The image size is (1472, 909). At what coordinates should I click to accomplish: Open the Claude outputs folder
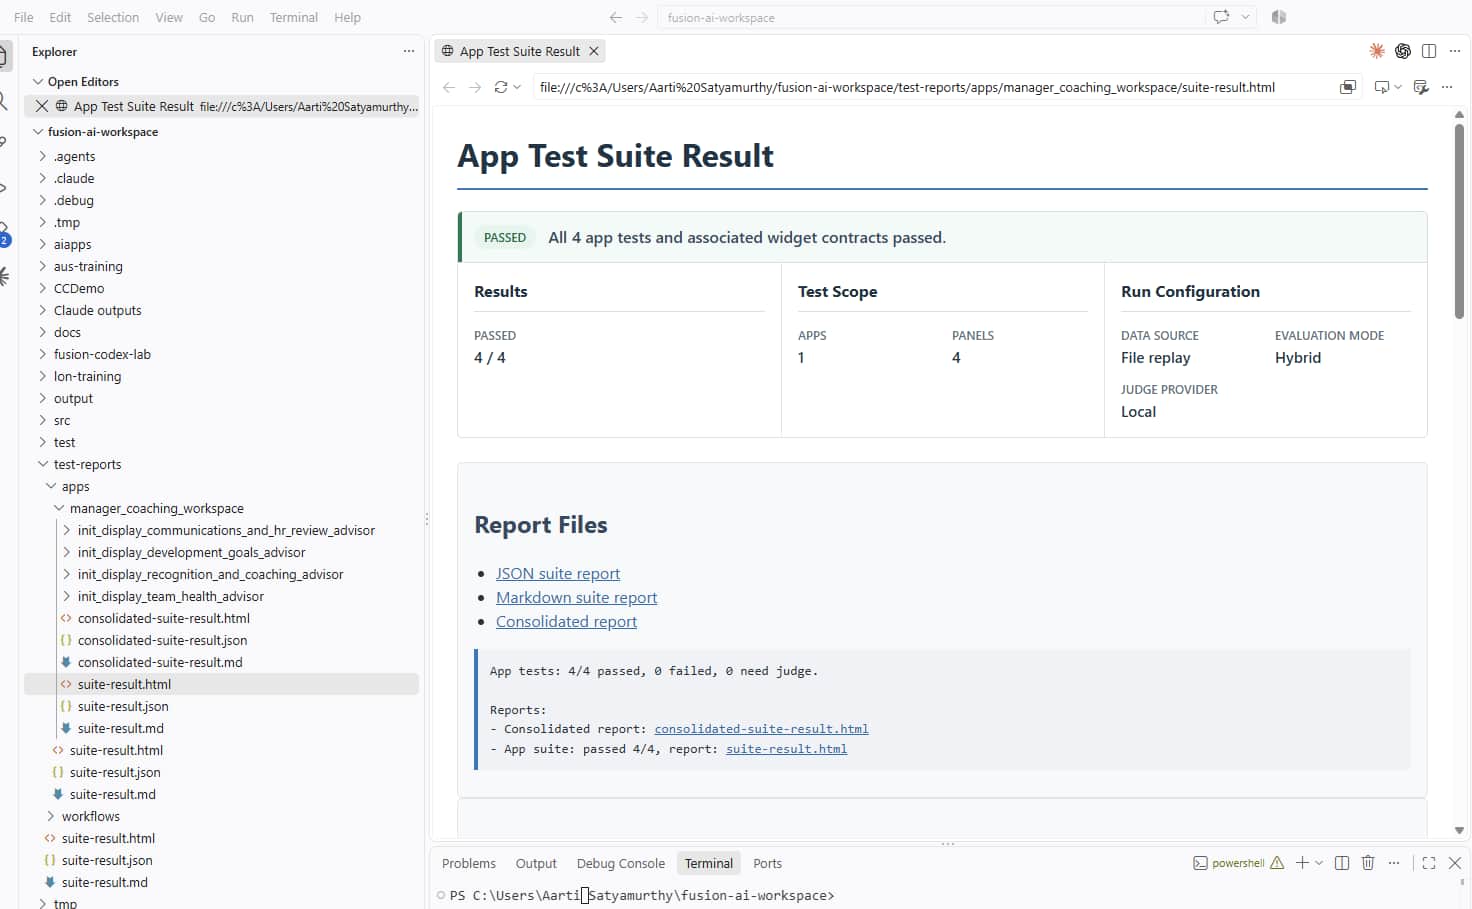click(x=97, y=310)
